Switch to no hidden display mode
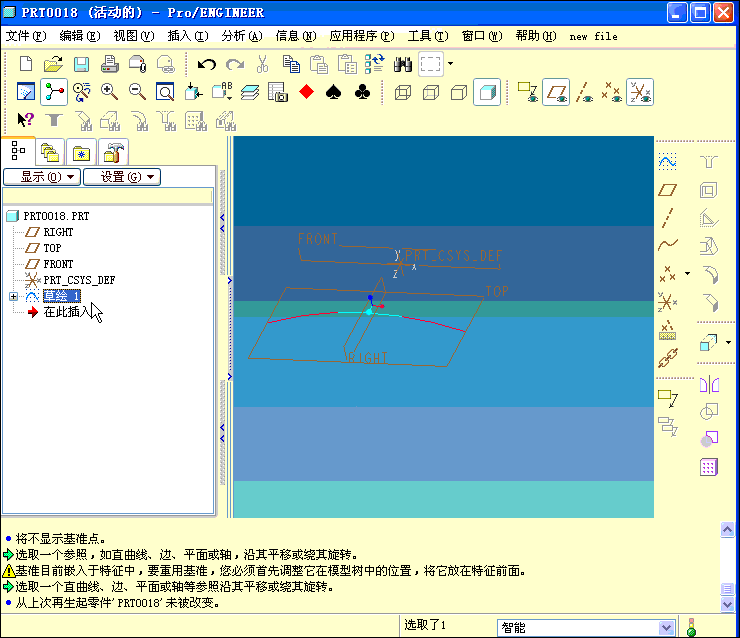The height and width of the screenshot is (638, 740). (459, 92)
